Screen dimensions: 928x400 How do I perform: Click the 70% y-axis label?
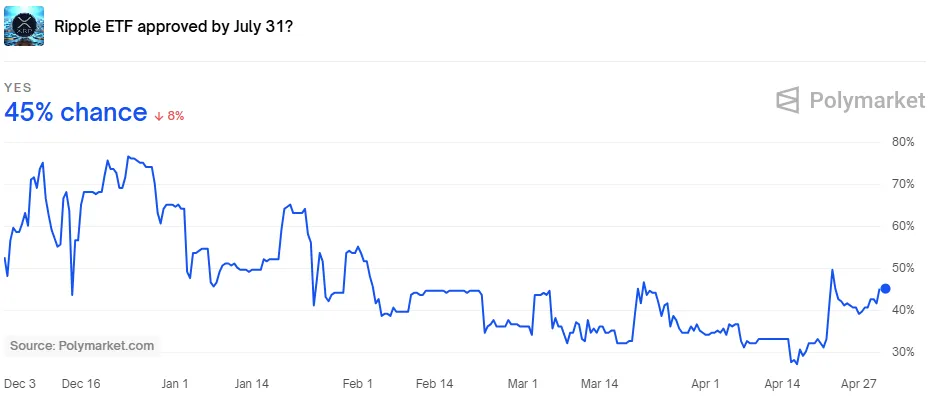coord(903,184)
